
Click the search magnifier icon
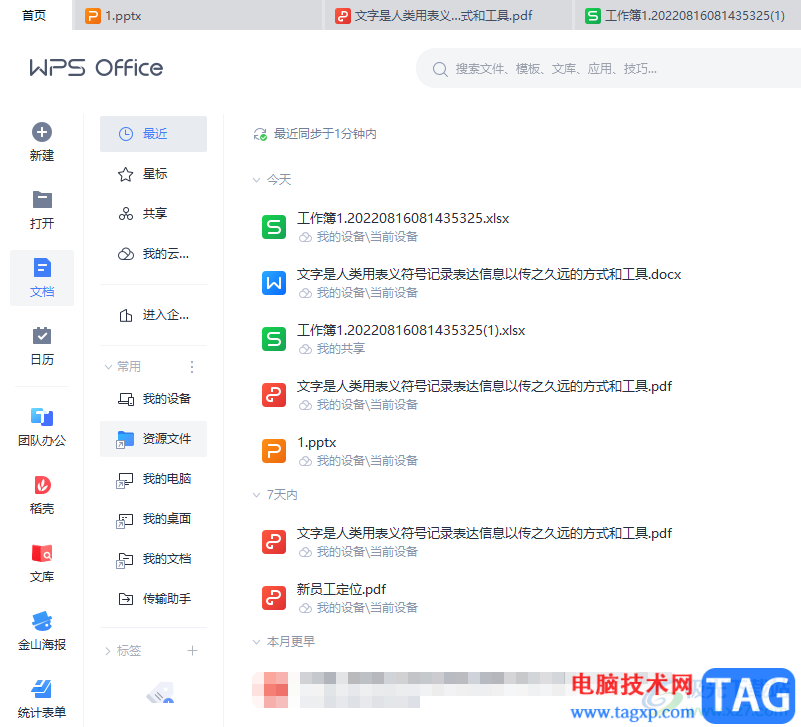pos(440,69)
